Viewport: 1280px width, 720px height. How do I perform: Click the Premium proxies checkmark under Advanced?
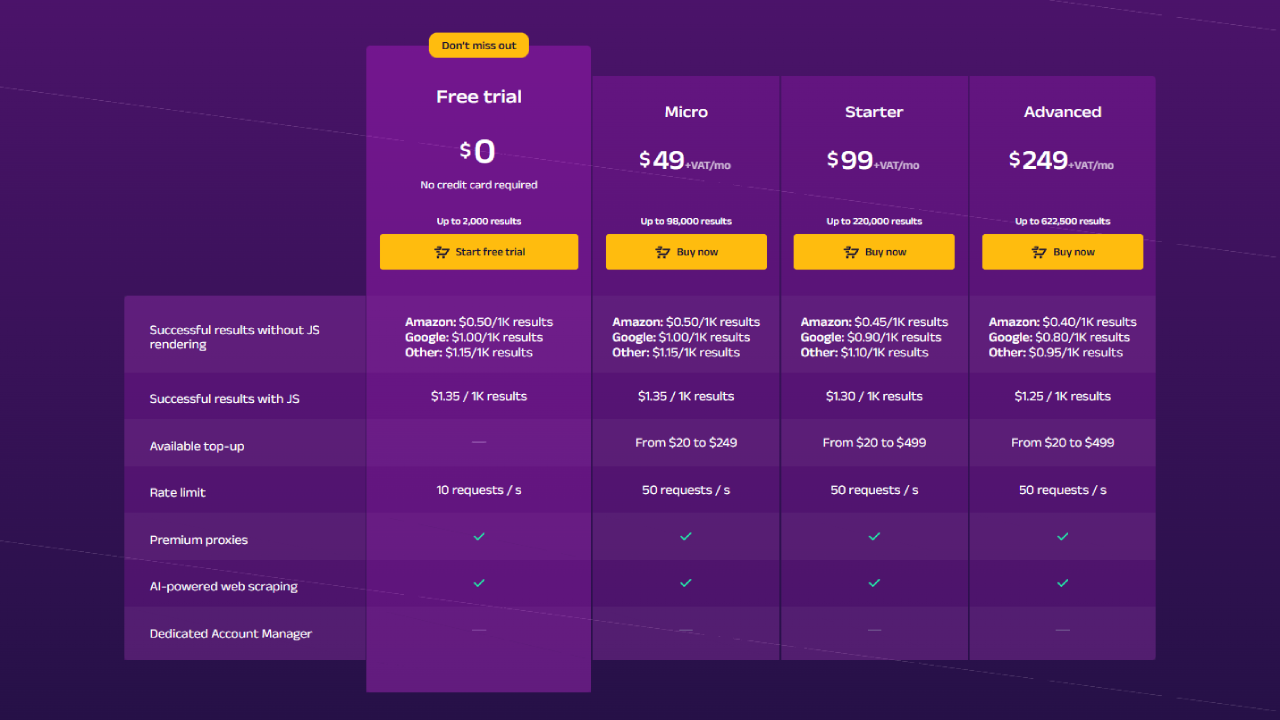pos(1062,537)
